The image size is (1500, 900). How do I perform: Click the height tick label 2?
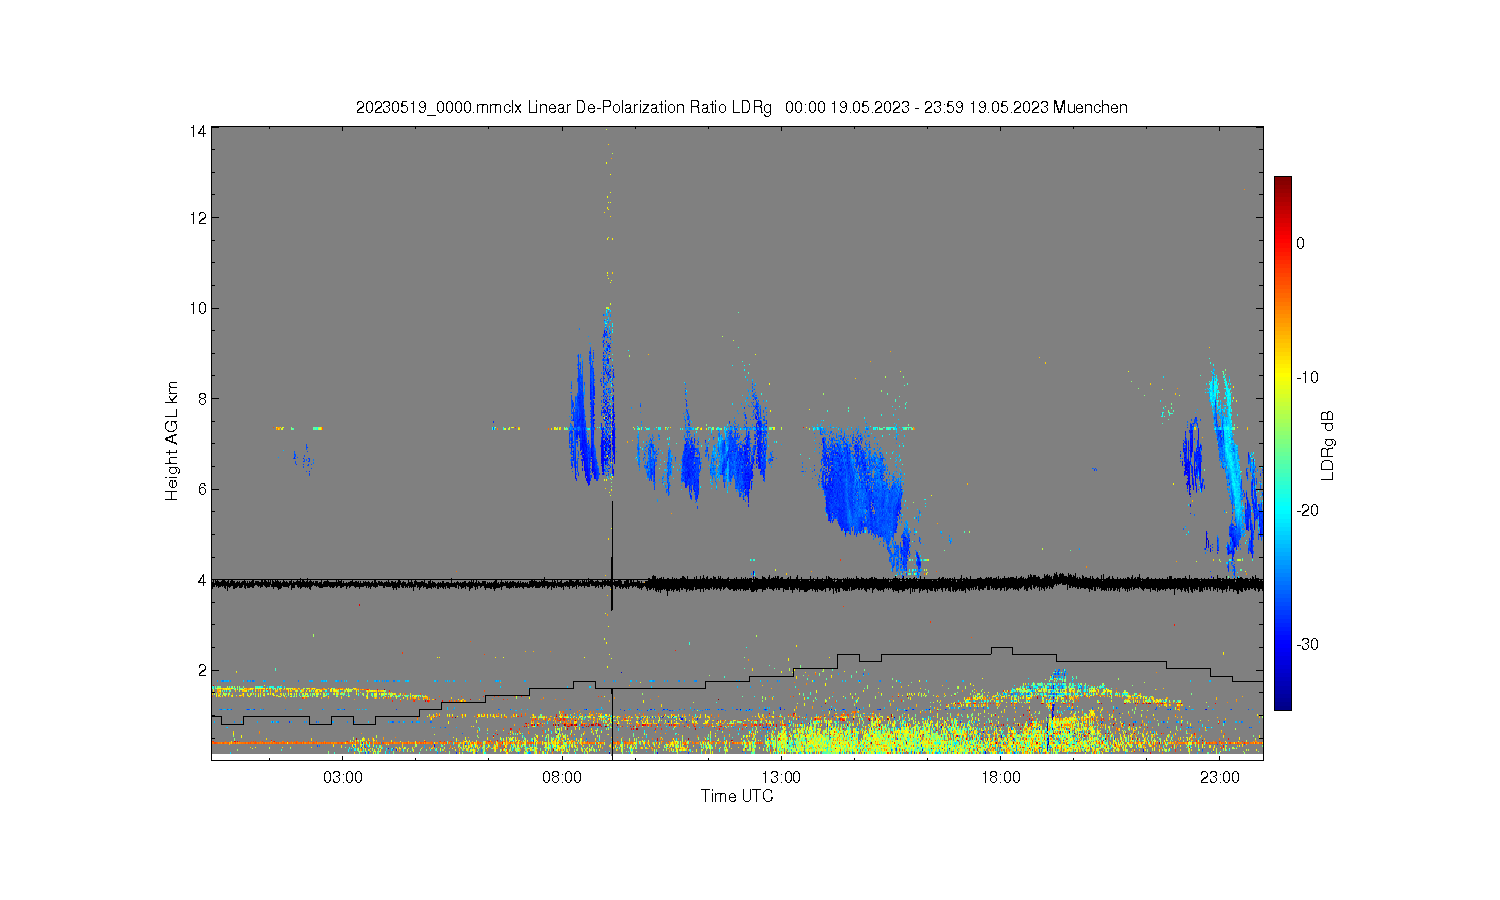pos(202,670)
